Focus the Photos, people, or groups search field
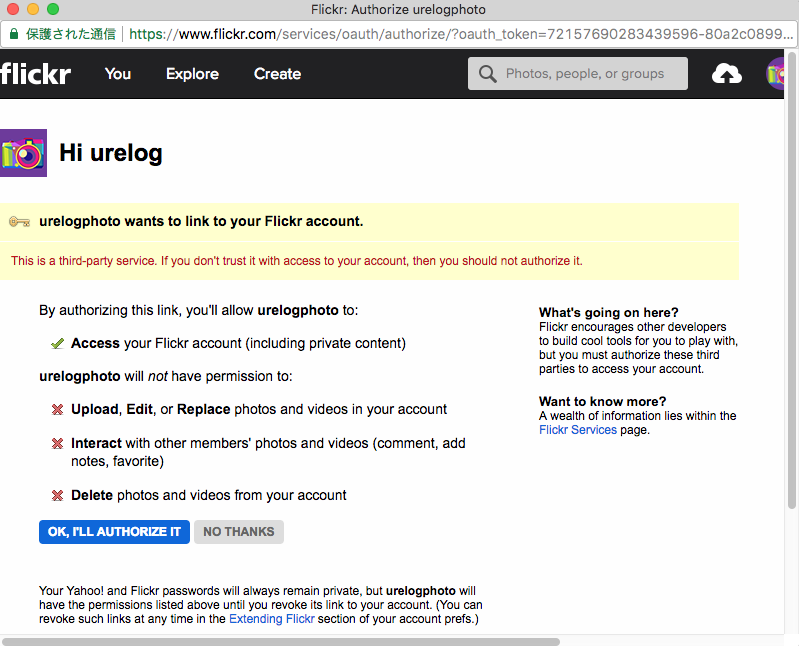799x646 pixels. tap(578, 74)
